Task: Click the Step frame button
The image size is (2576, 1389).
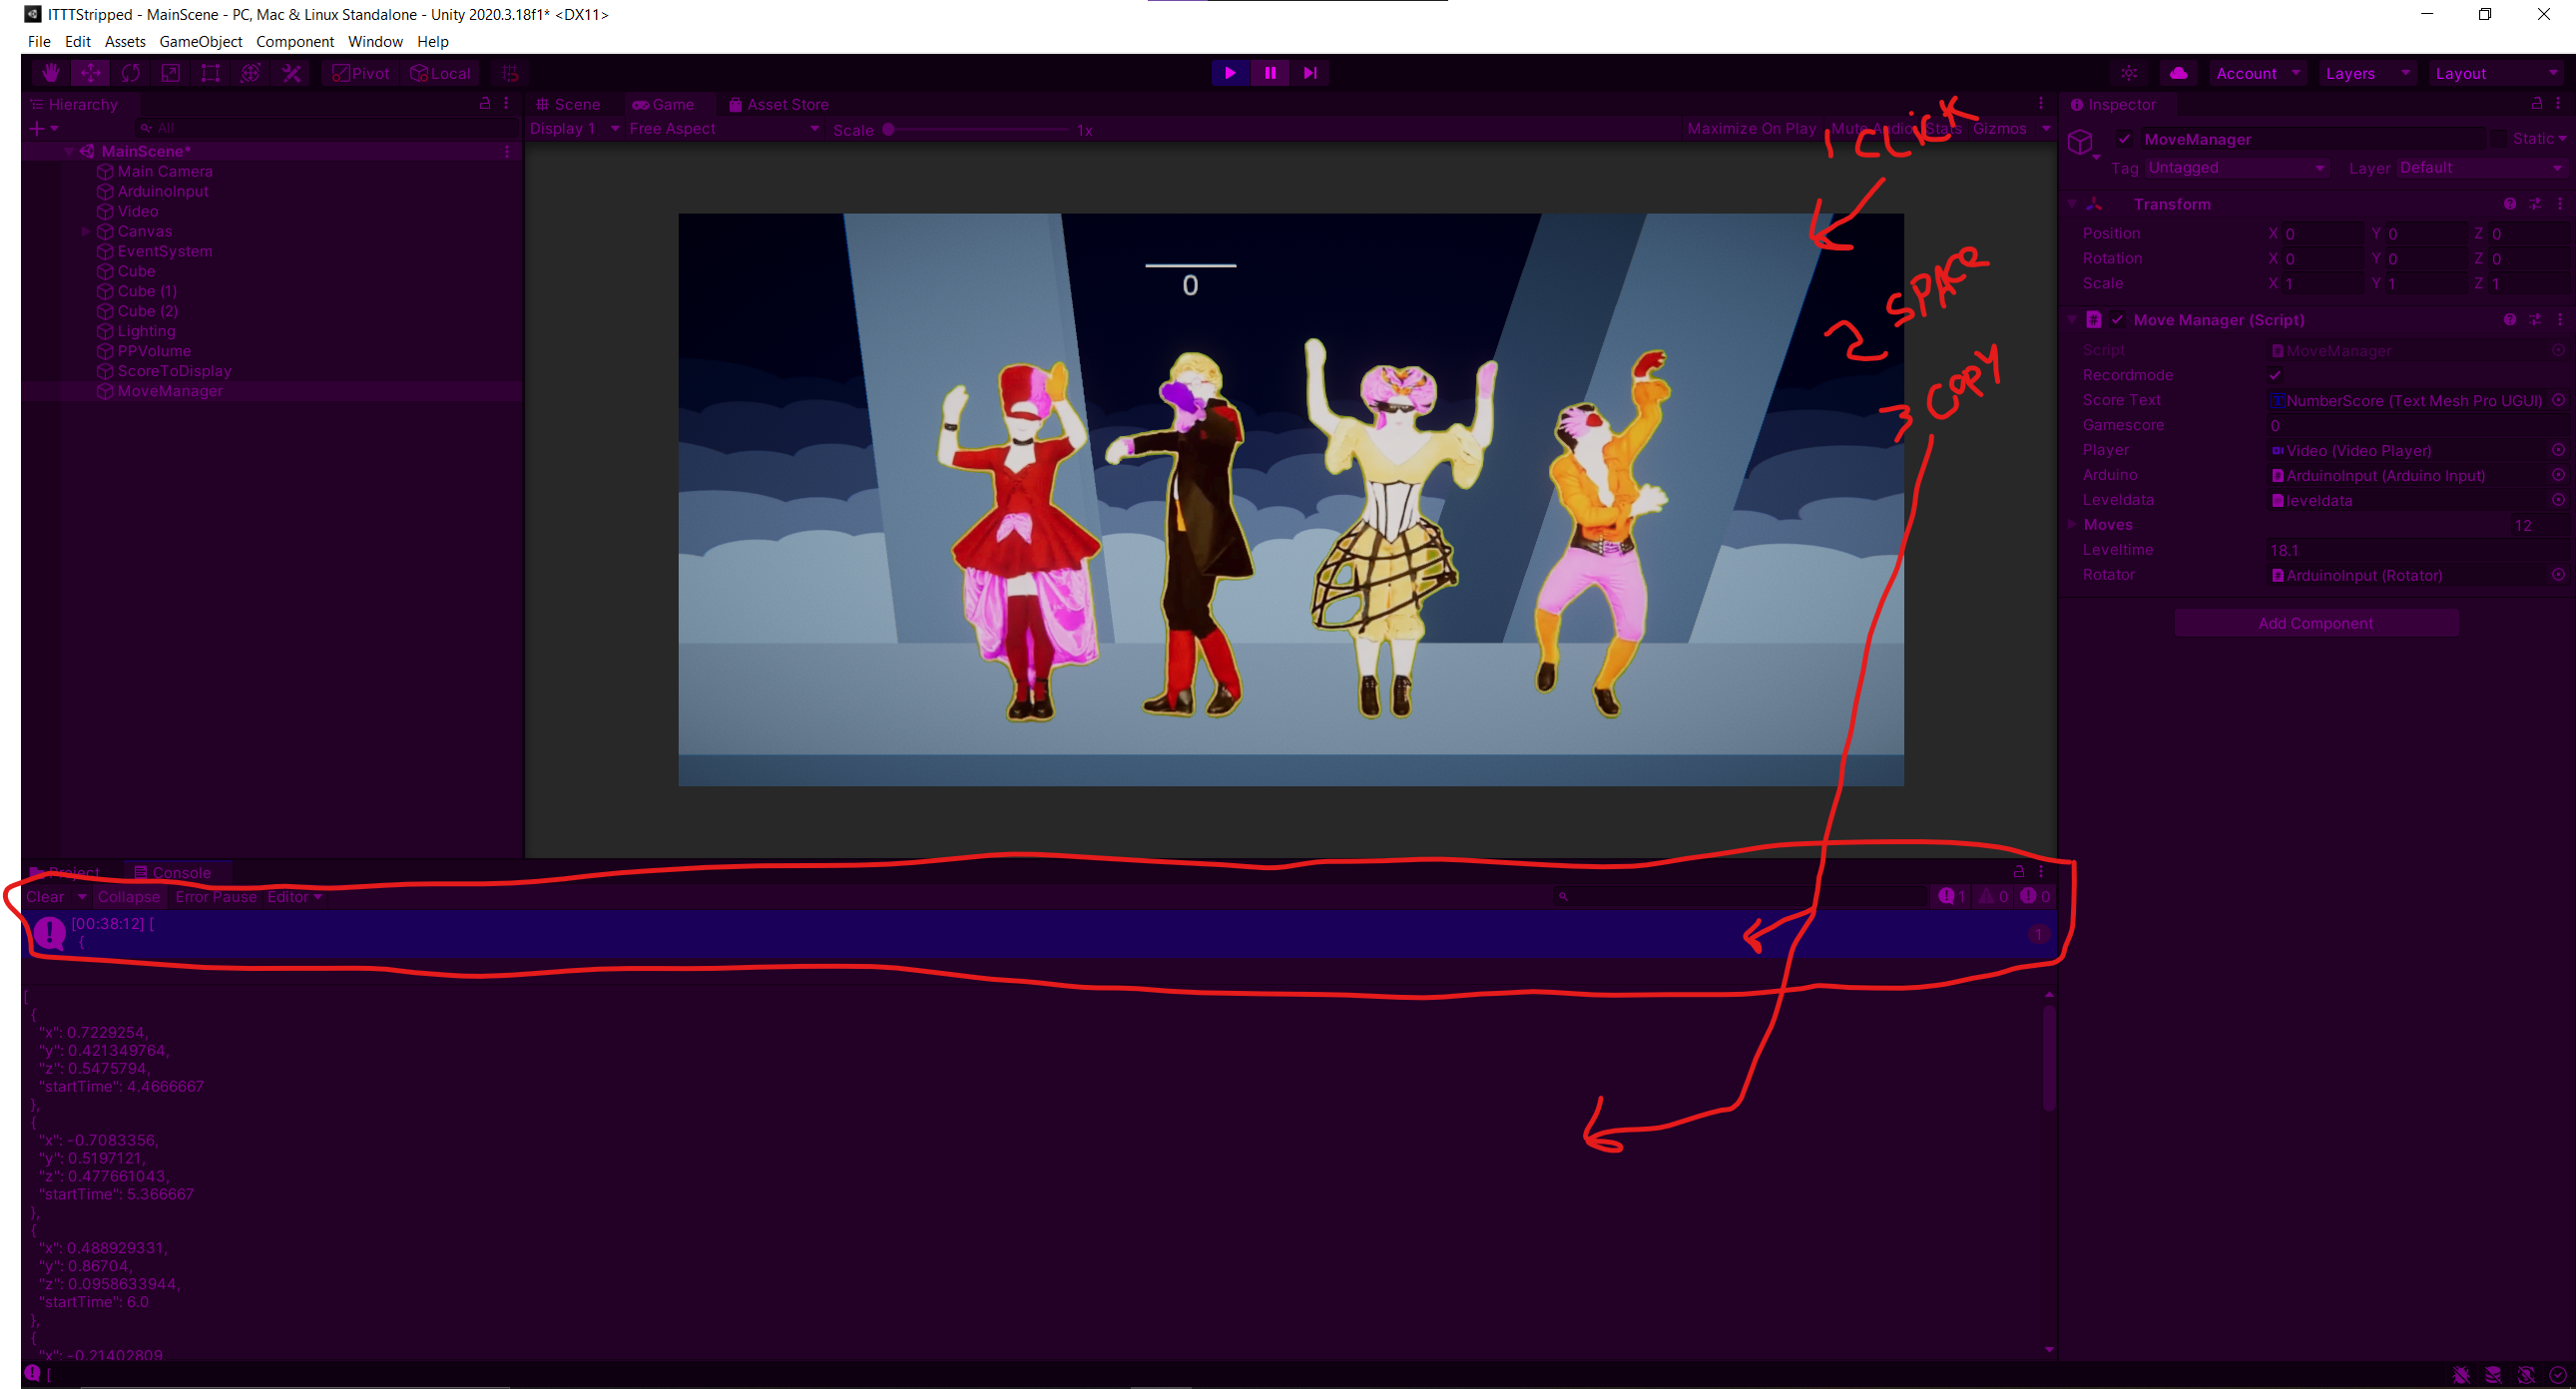Action: [x=1309, y=73]
